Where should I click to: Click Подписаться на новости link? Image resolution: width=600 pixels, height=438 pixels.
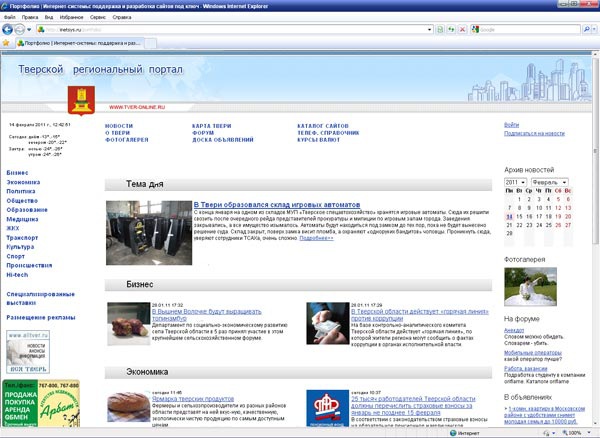click(x=534, y=133)
